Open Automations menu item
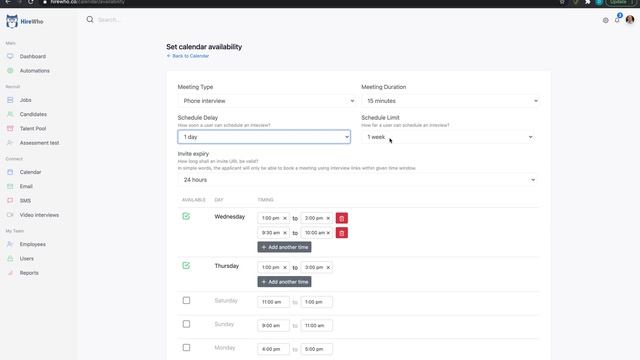640x360 pixels. click(35, 71)
